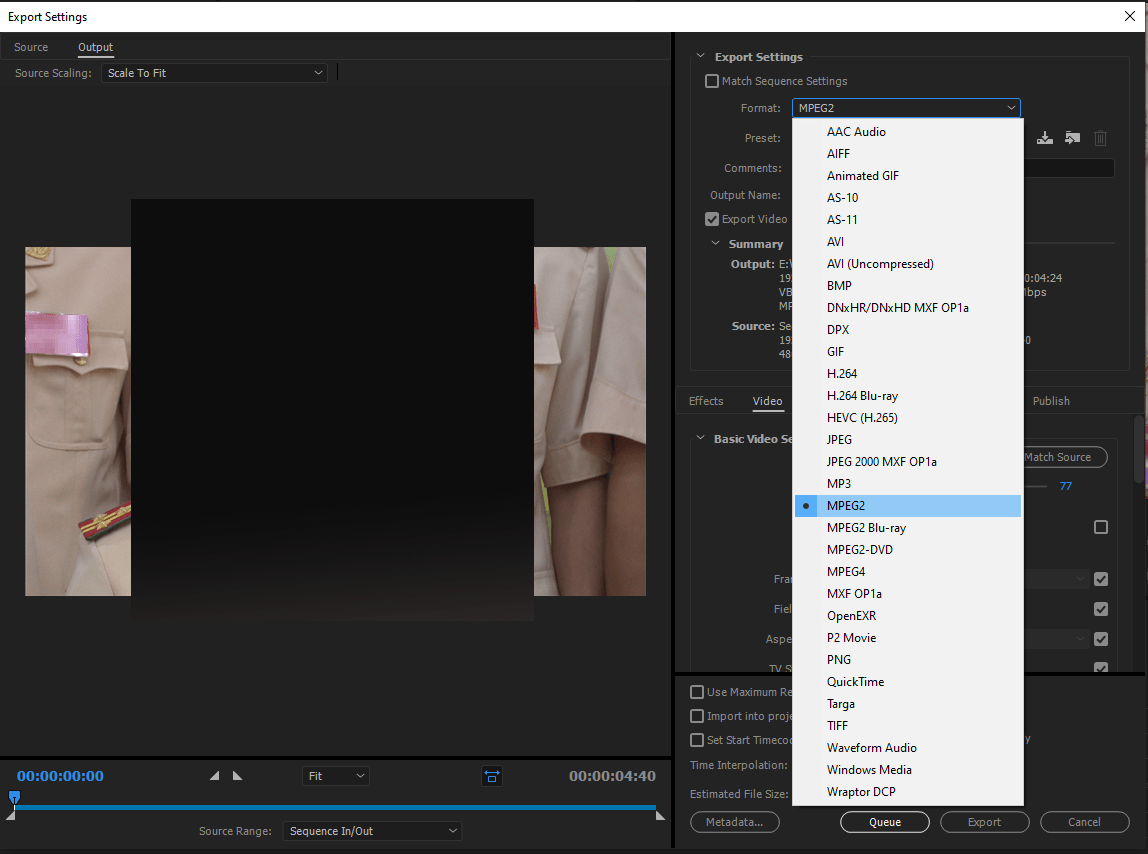The image size is (1148, 854).
Task: Click the Delete Preset trash icon
Action: 1100,138
